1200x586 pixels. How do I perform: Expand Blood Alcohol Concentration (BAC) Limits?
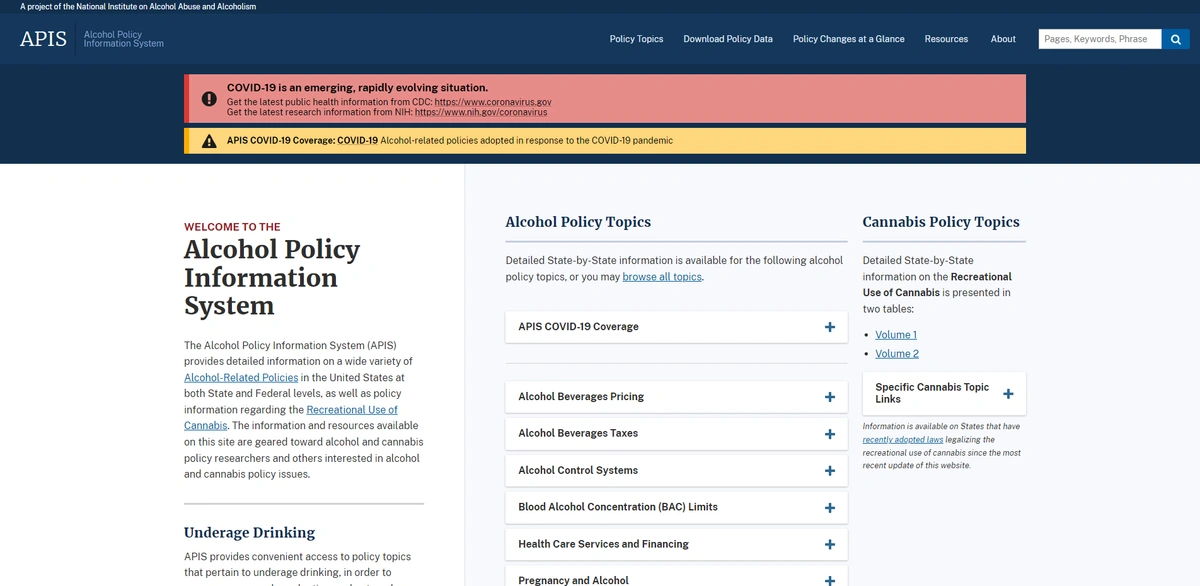click(x=676, y=507)
